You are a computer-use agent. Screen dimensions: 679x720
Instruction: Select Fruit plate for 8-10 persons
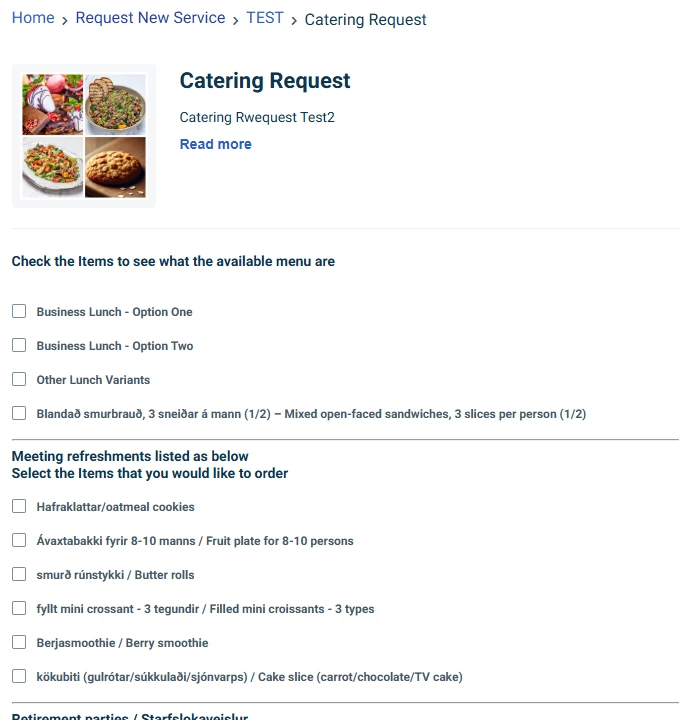coord(19,540)
